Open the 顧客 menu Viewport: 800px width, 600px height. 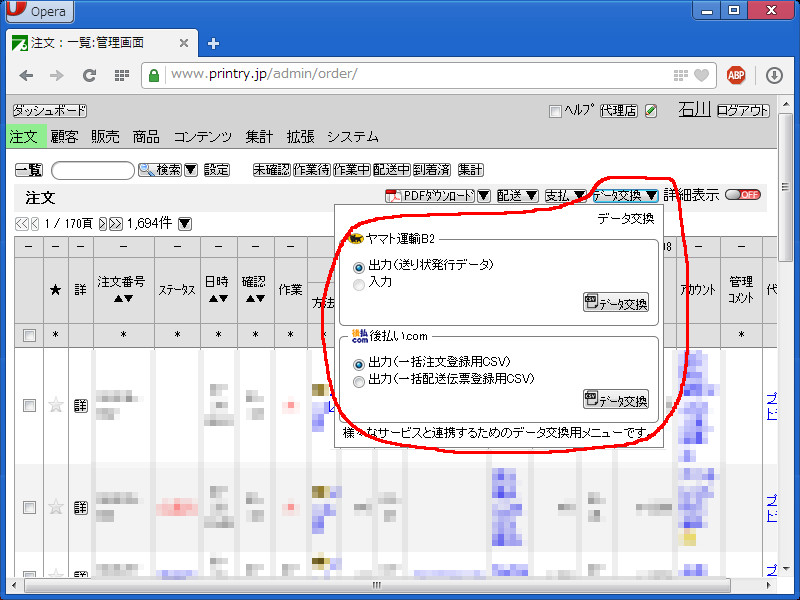coord(65,137)
